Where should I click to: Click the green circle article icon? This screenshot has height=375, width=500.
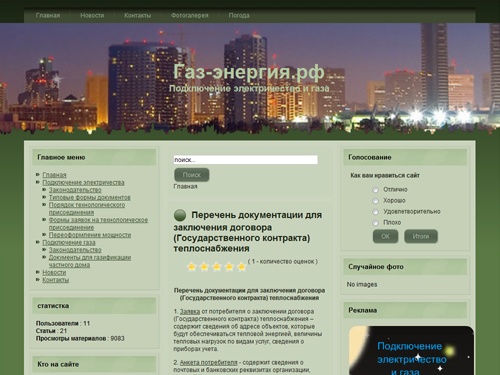click(x=180, y=215)
